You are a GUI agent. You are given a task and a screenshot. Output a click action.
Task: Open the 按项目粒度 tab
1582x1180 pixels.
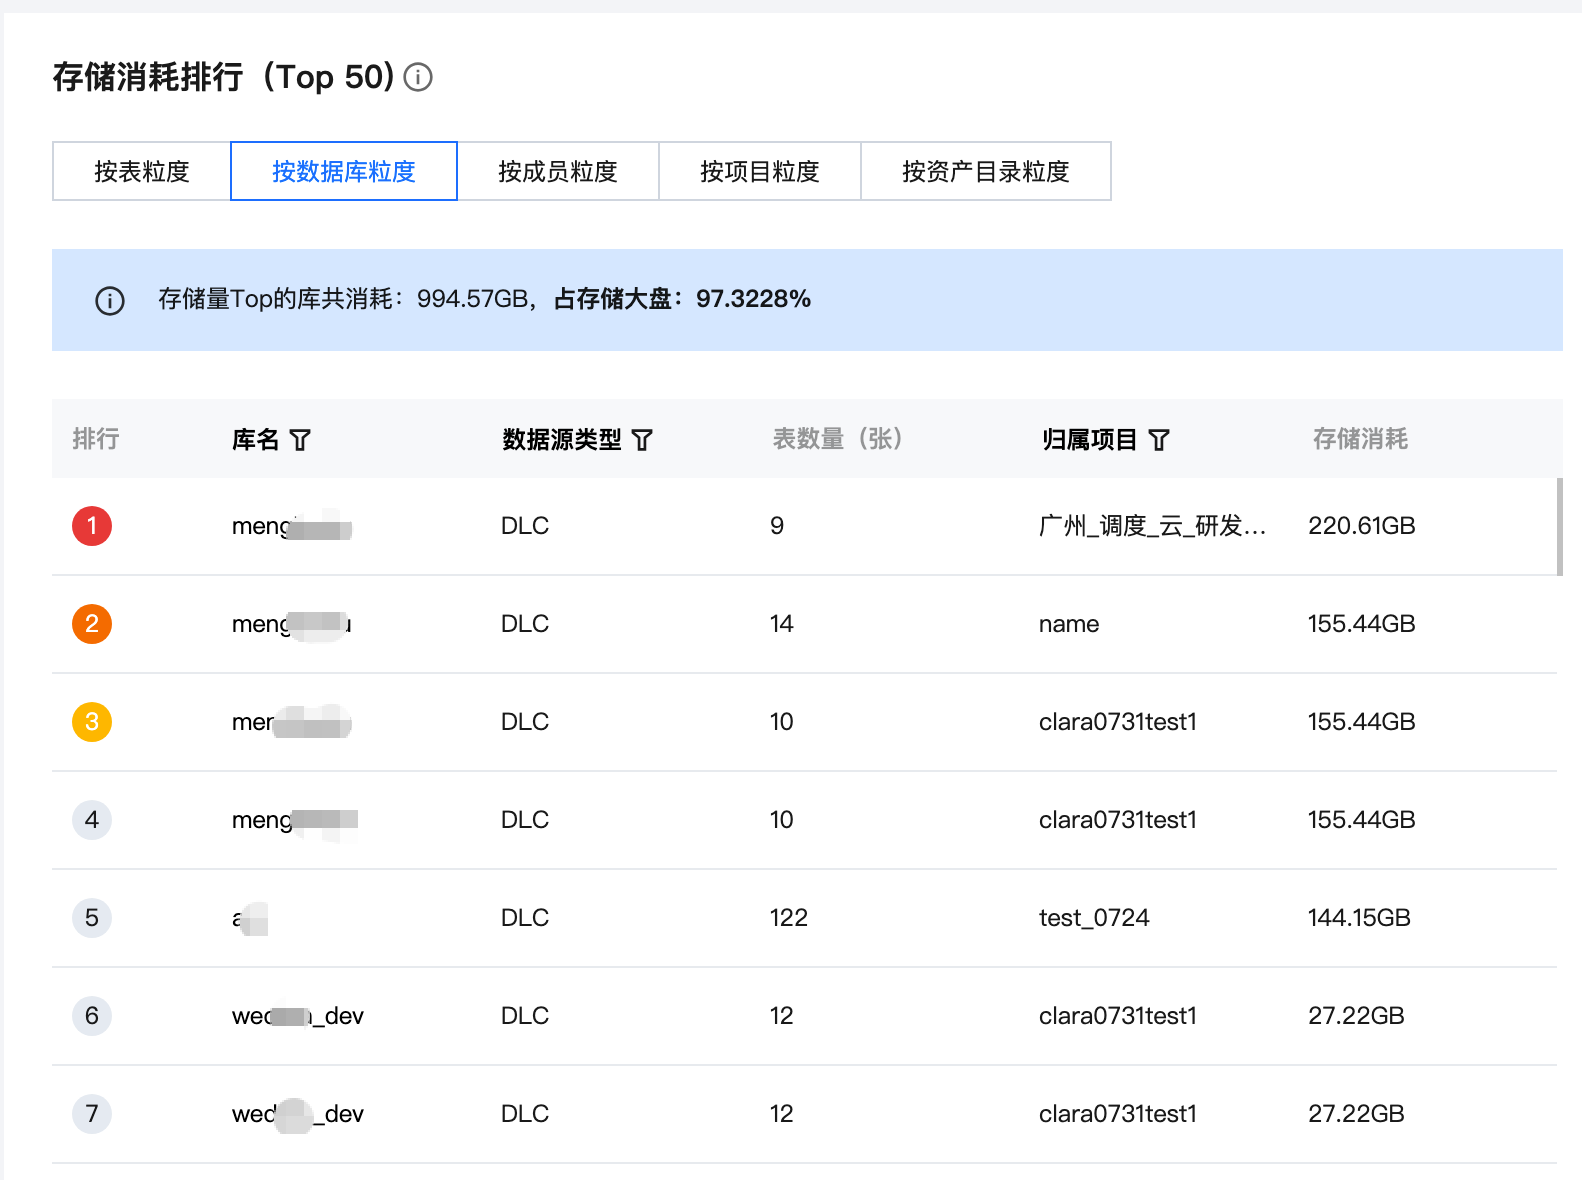pyautogui.click(x=760, y=171)
